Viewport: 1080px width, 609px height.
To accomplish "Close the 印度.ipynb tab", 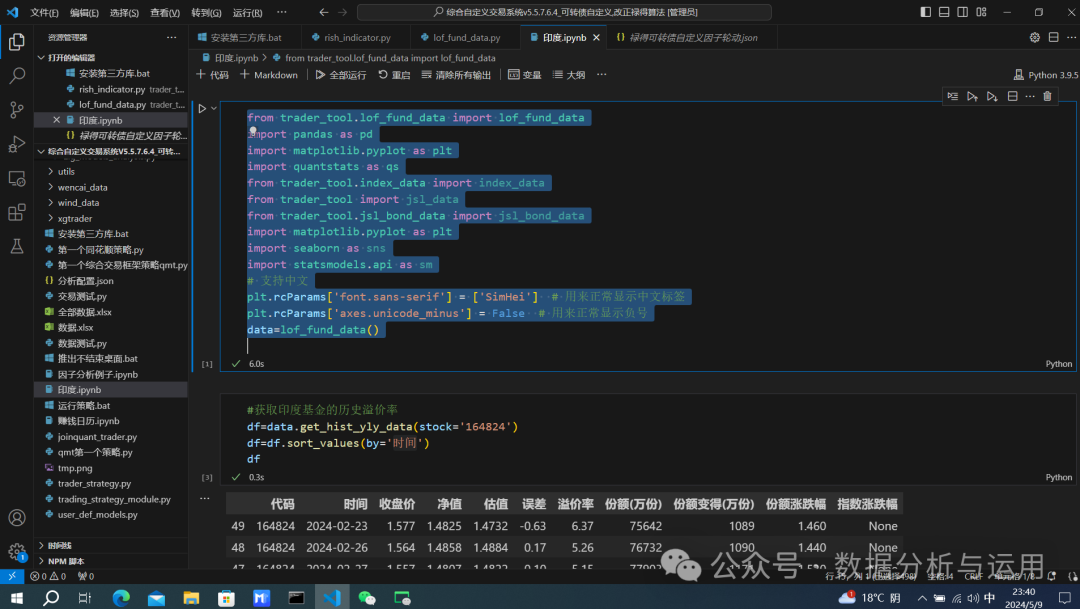I will pyautogui.click(x=596, y=37).
